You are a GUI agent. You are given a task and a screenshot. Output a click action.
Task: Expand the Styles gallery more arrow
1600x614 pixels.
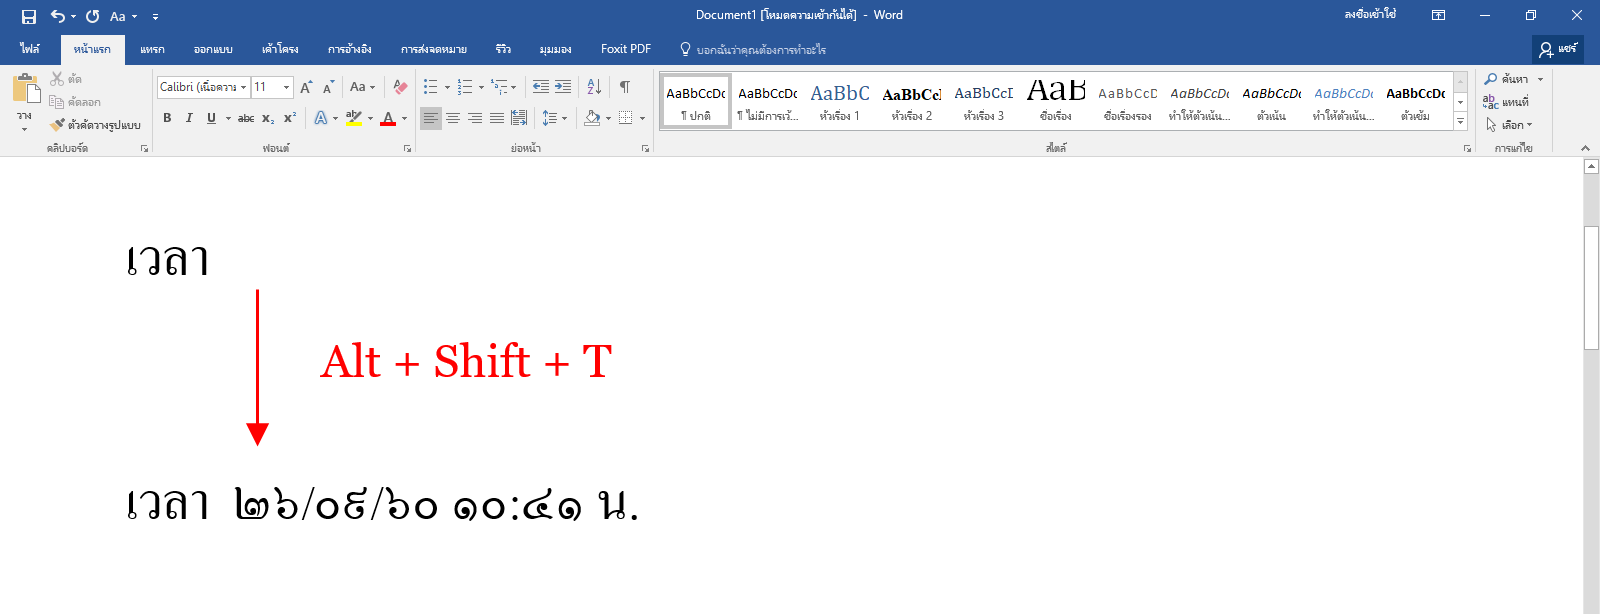point(1460,121)
